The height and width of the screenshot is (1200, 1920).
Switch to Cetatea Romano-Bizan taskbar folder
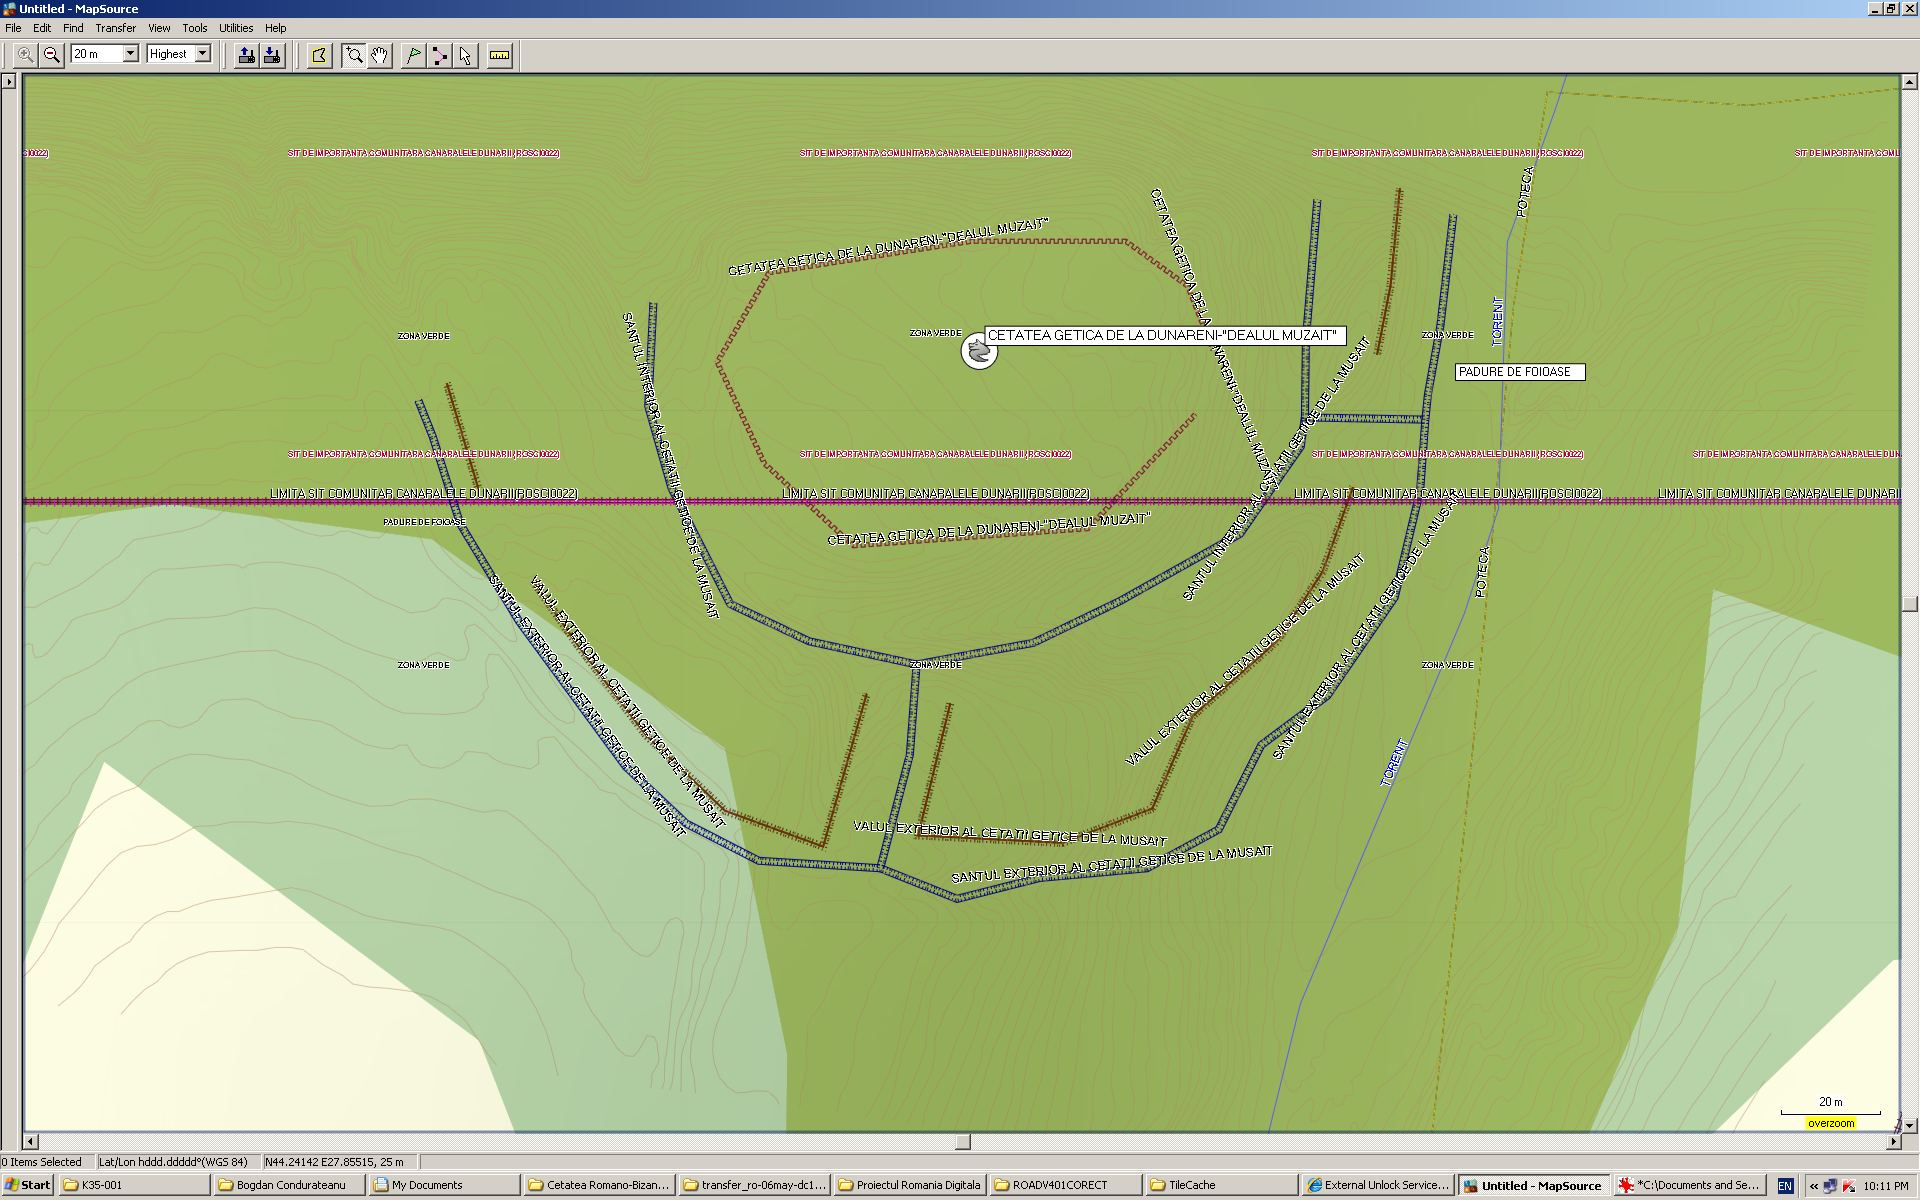point(599,1185)
